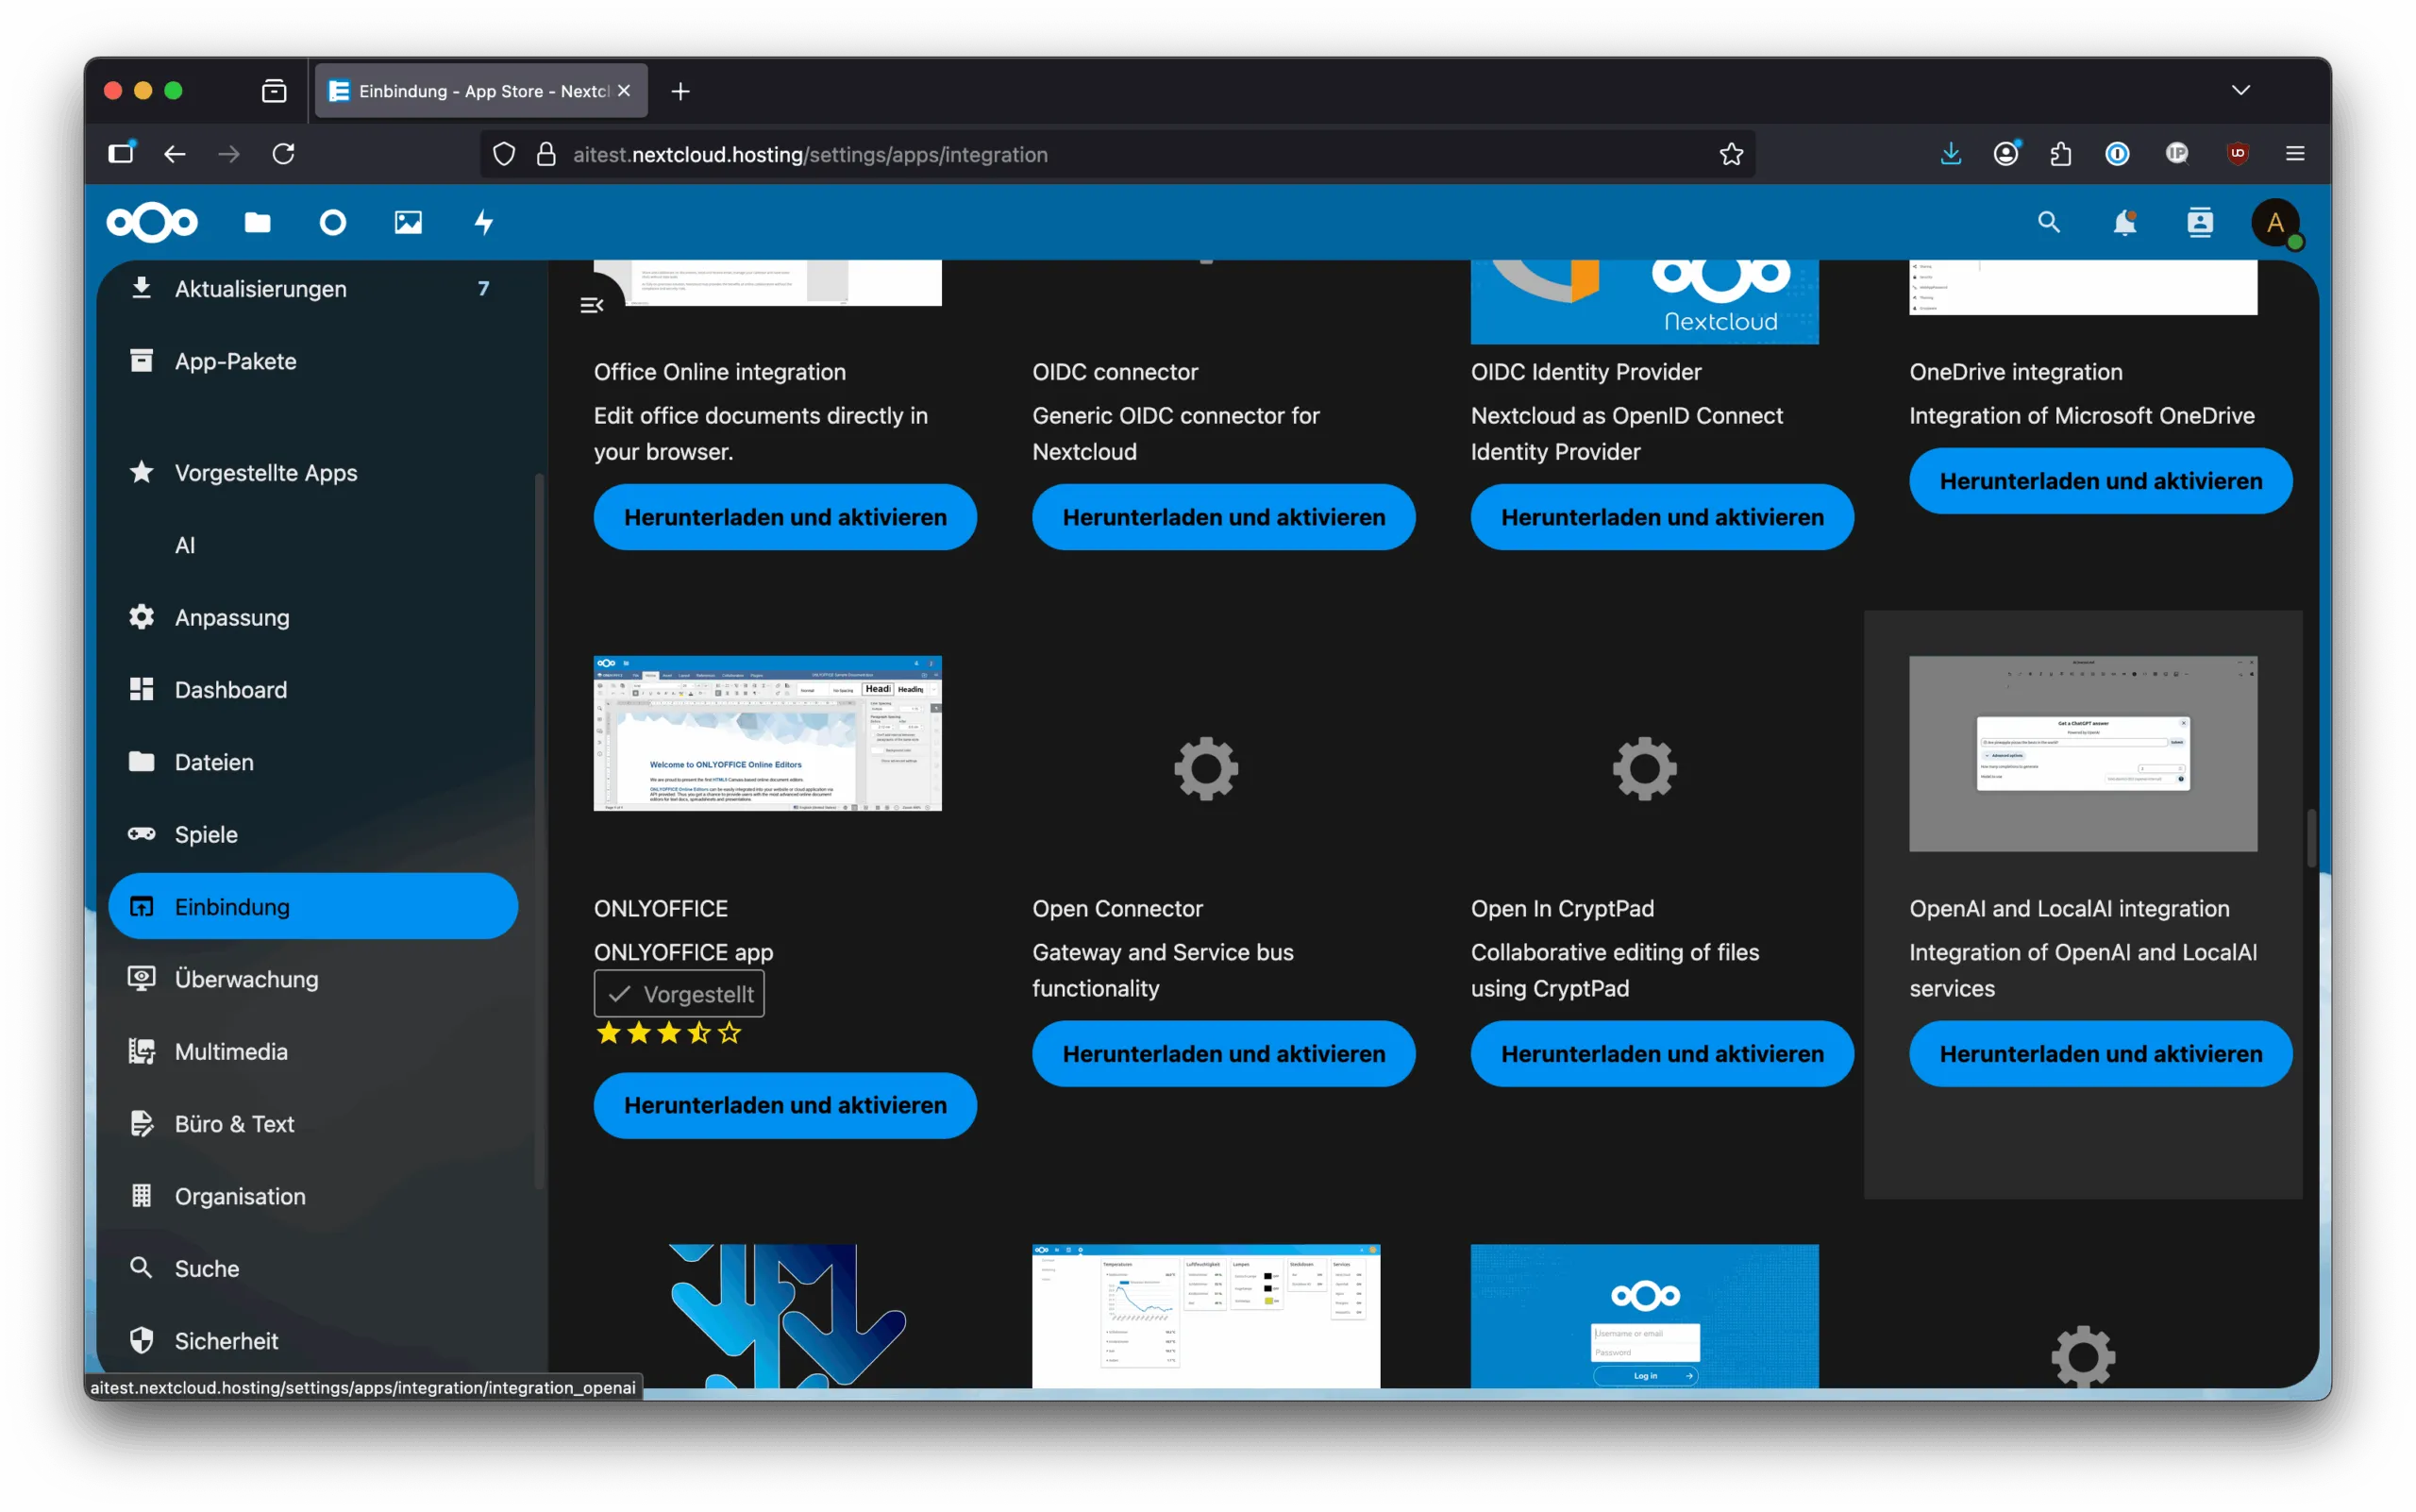Image resolution: width=2416 pixels, height=1512 pixels.
Task: Click the browser back arrow
Action: pos(174,154)
